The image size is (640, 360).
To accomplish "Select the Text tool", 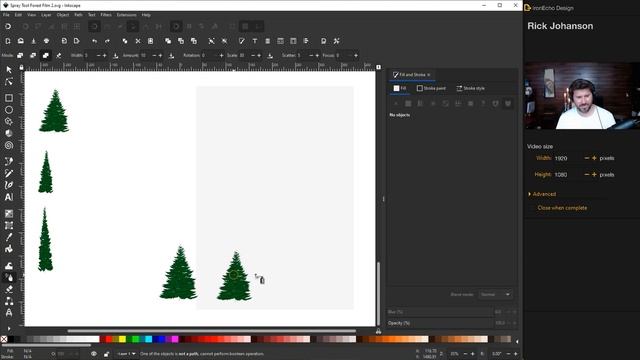I will (x=9, y=197).
